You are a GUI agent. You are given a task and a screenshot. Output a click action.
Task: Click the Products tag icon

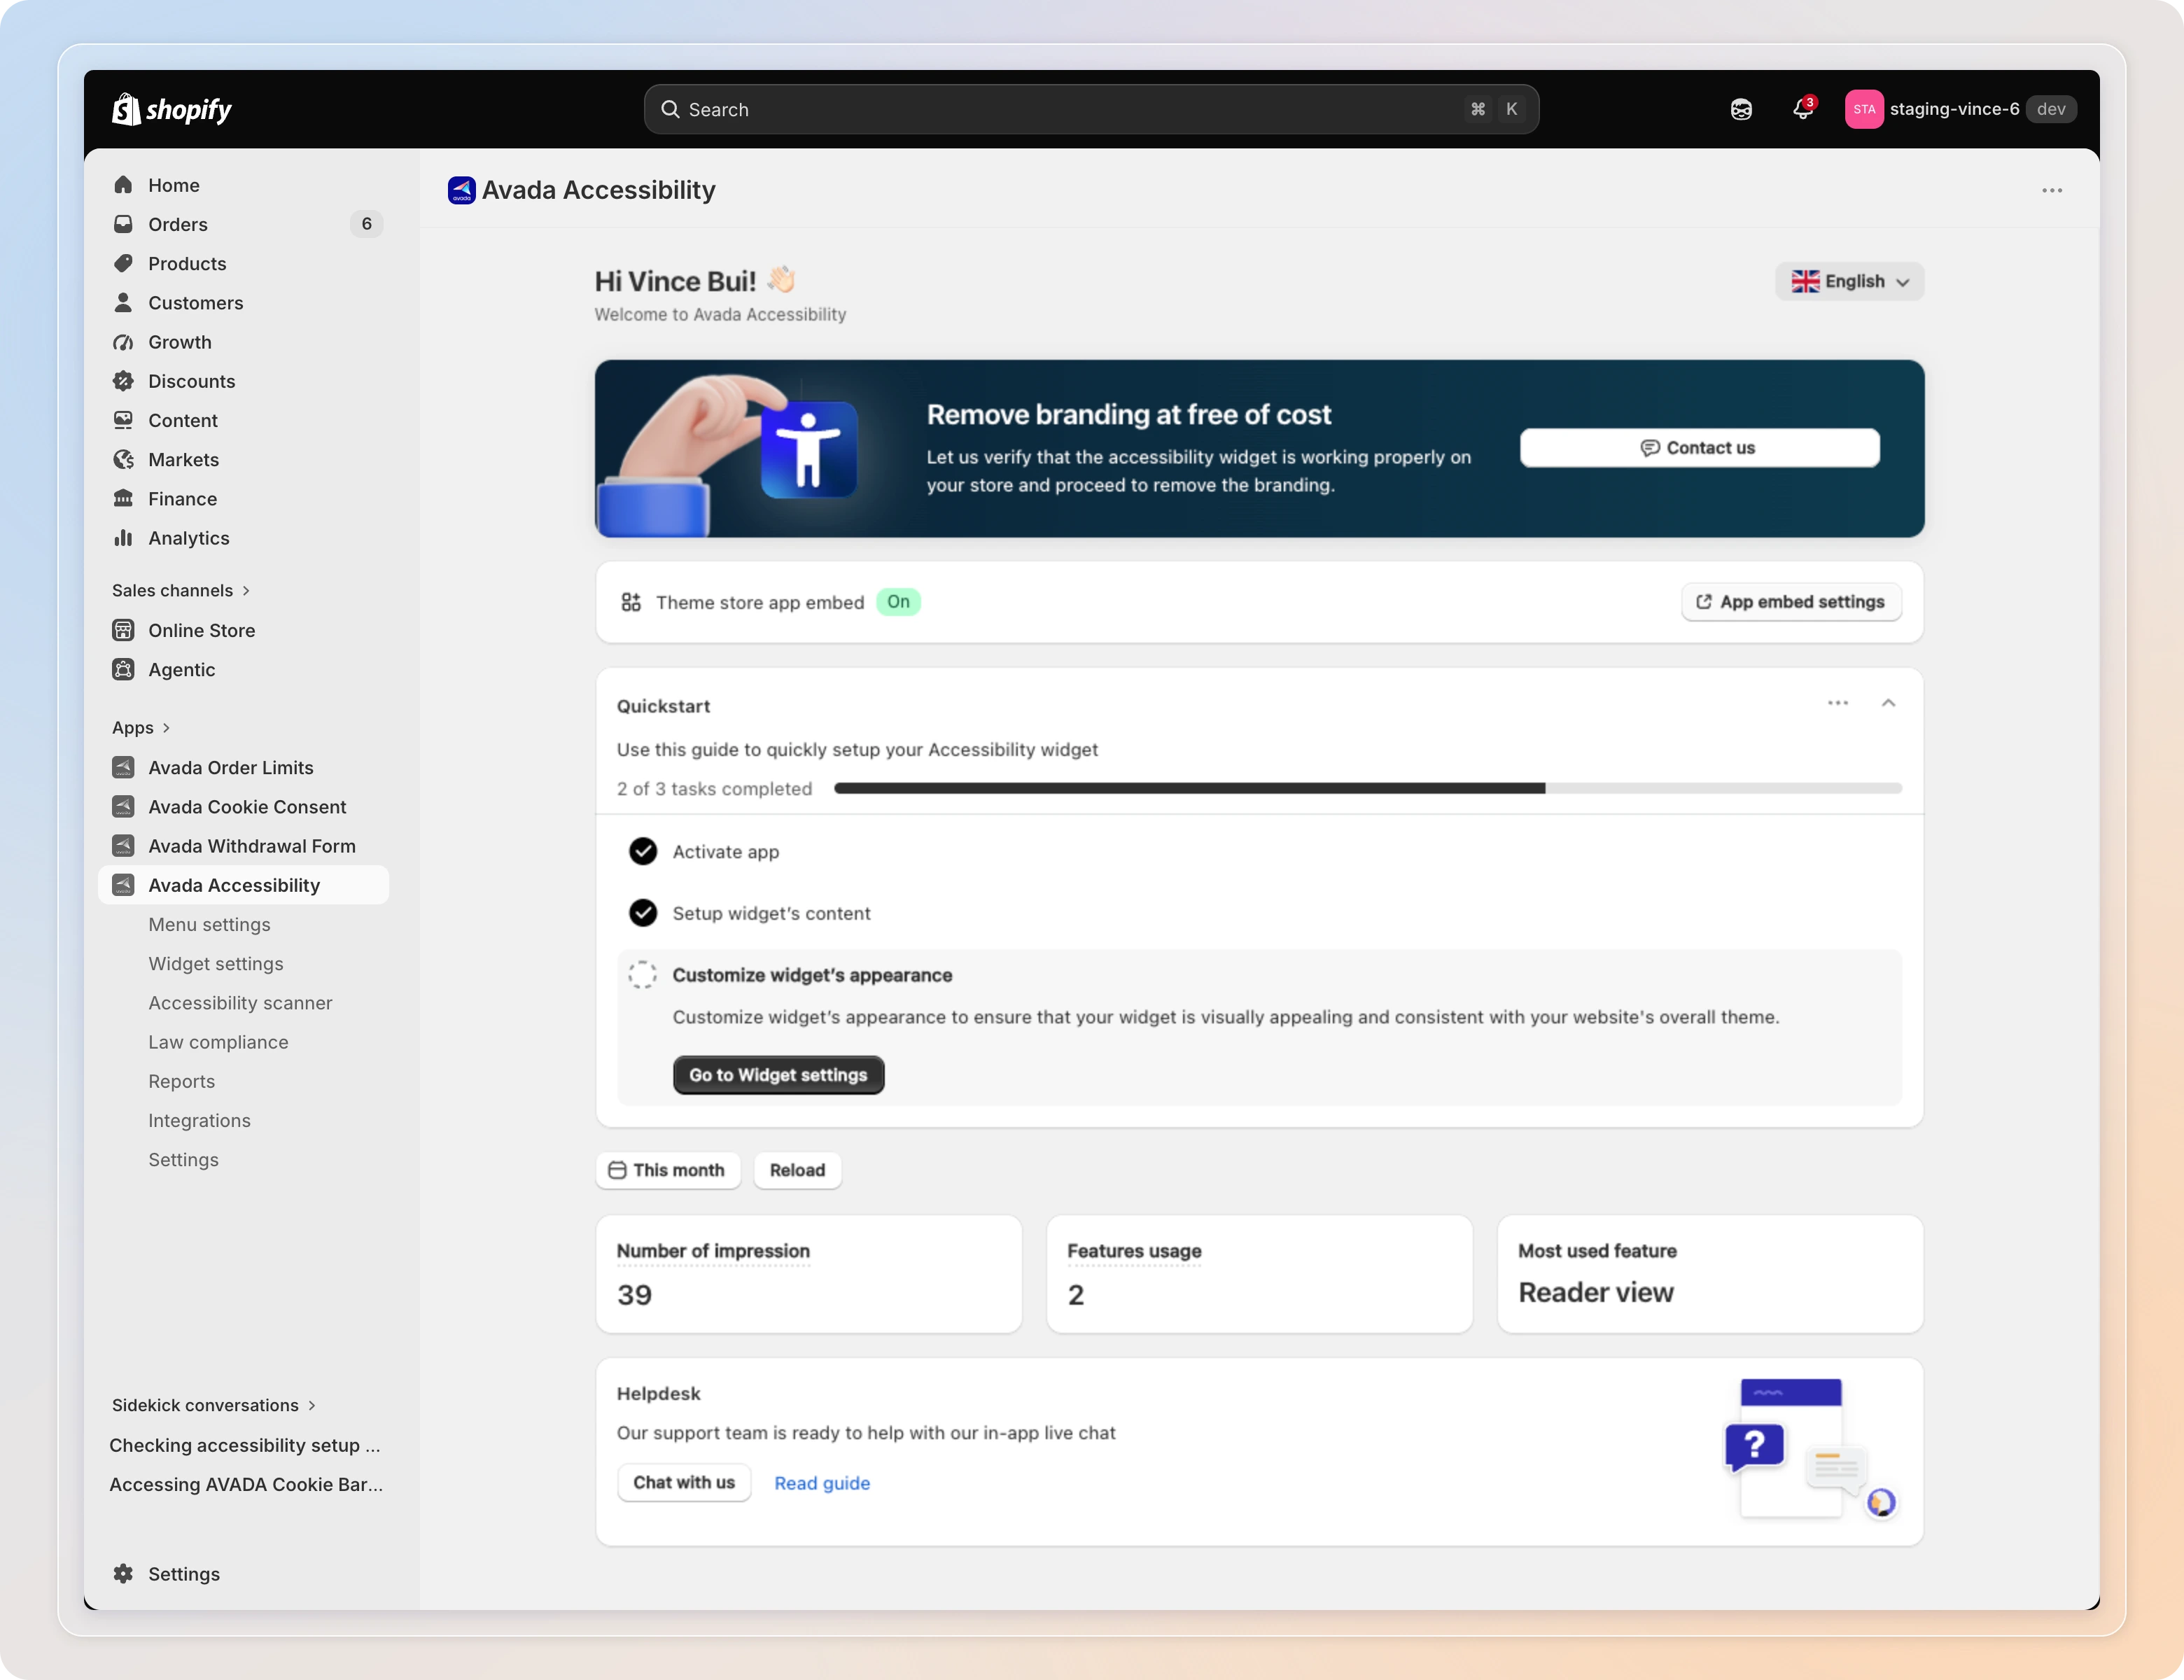pyautogui.click(x=123, y=263)
